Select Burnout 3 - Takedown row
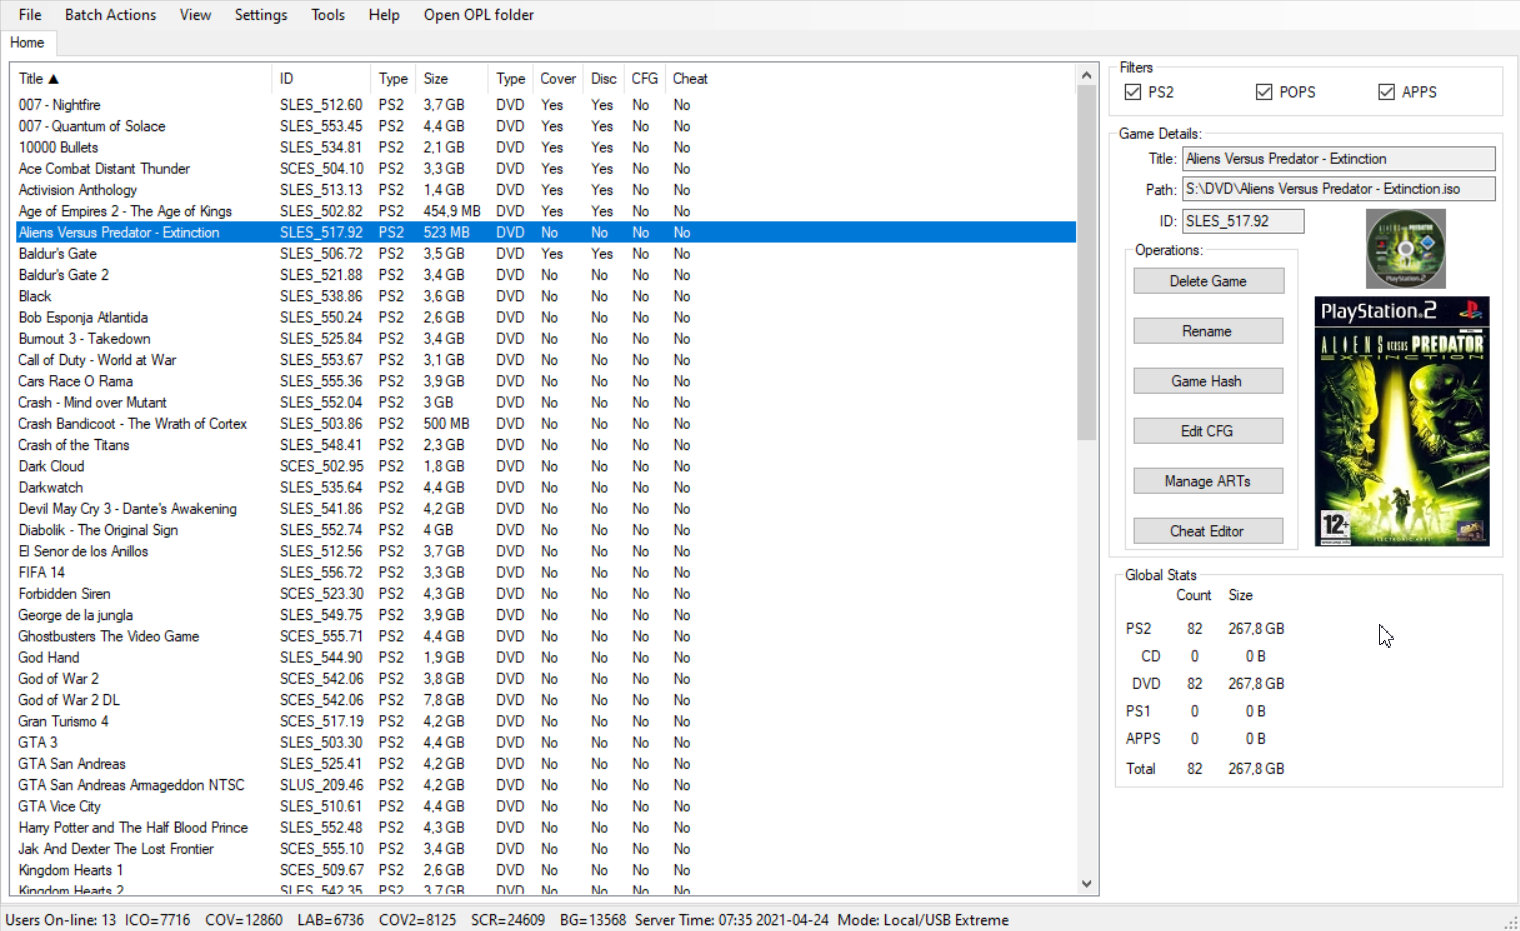 [x=545, y=339]
